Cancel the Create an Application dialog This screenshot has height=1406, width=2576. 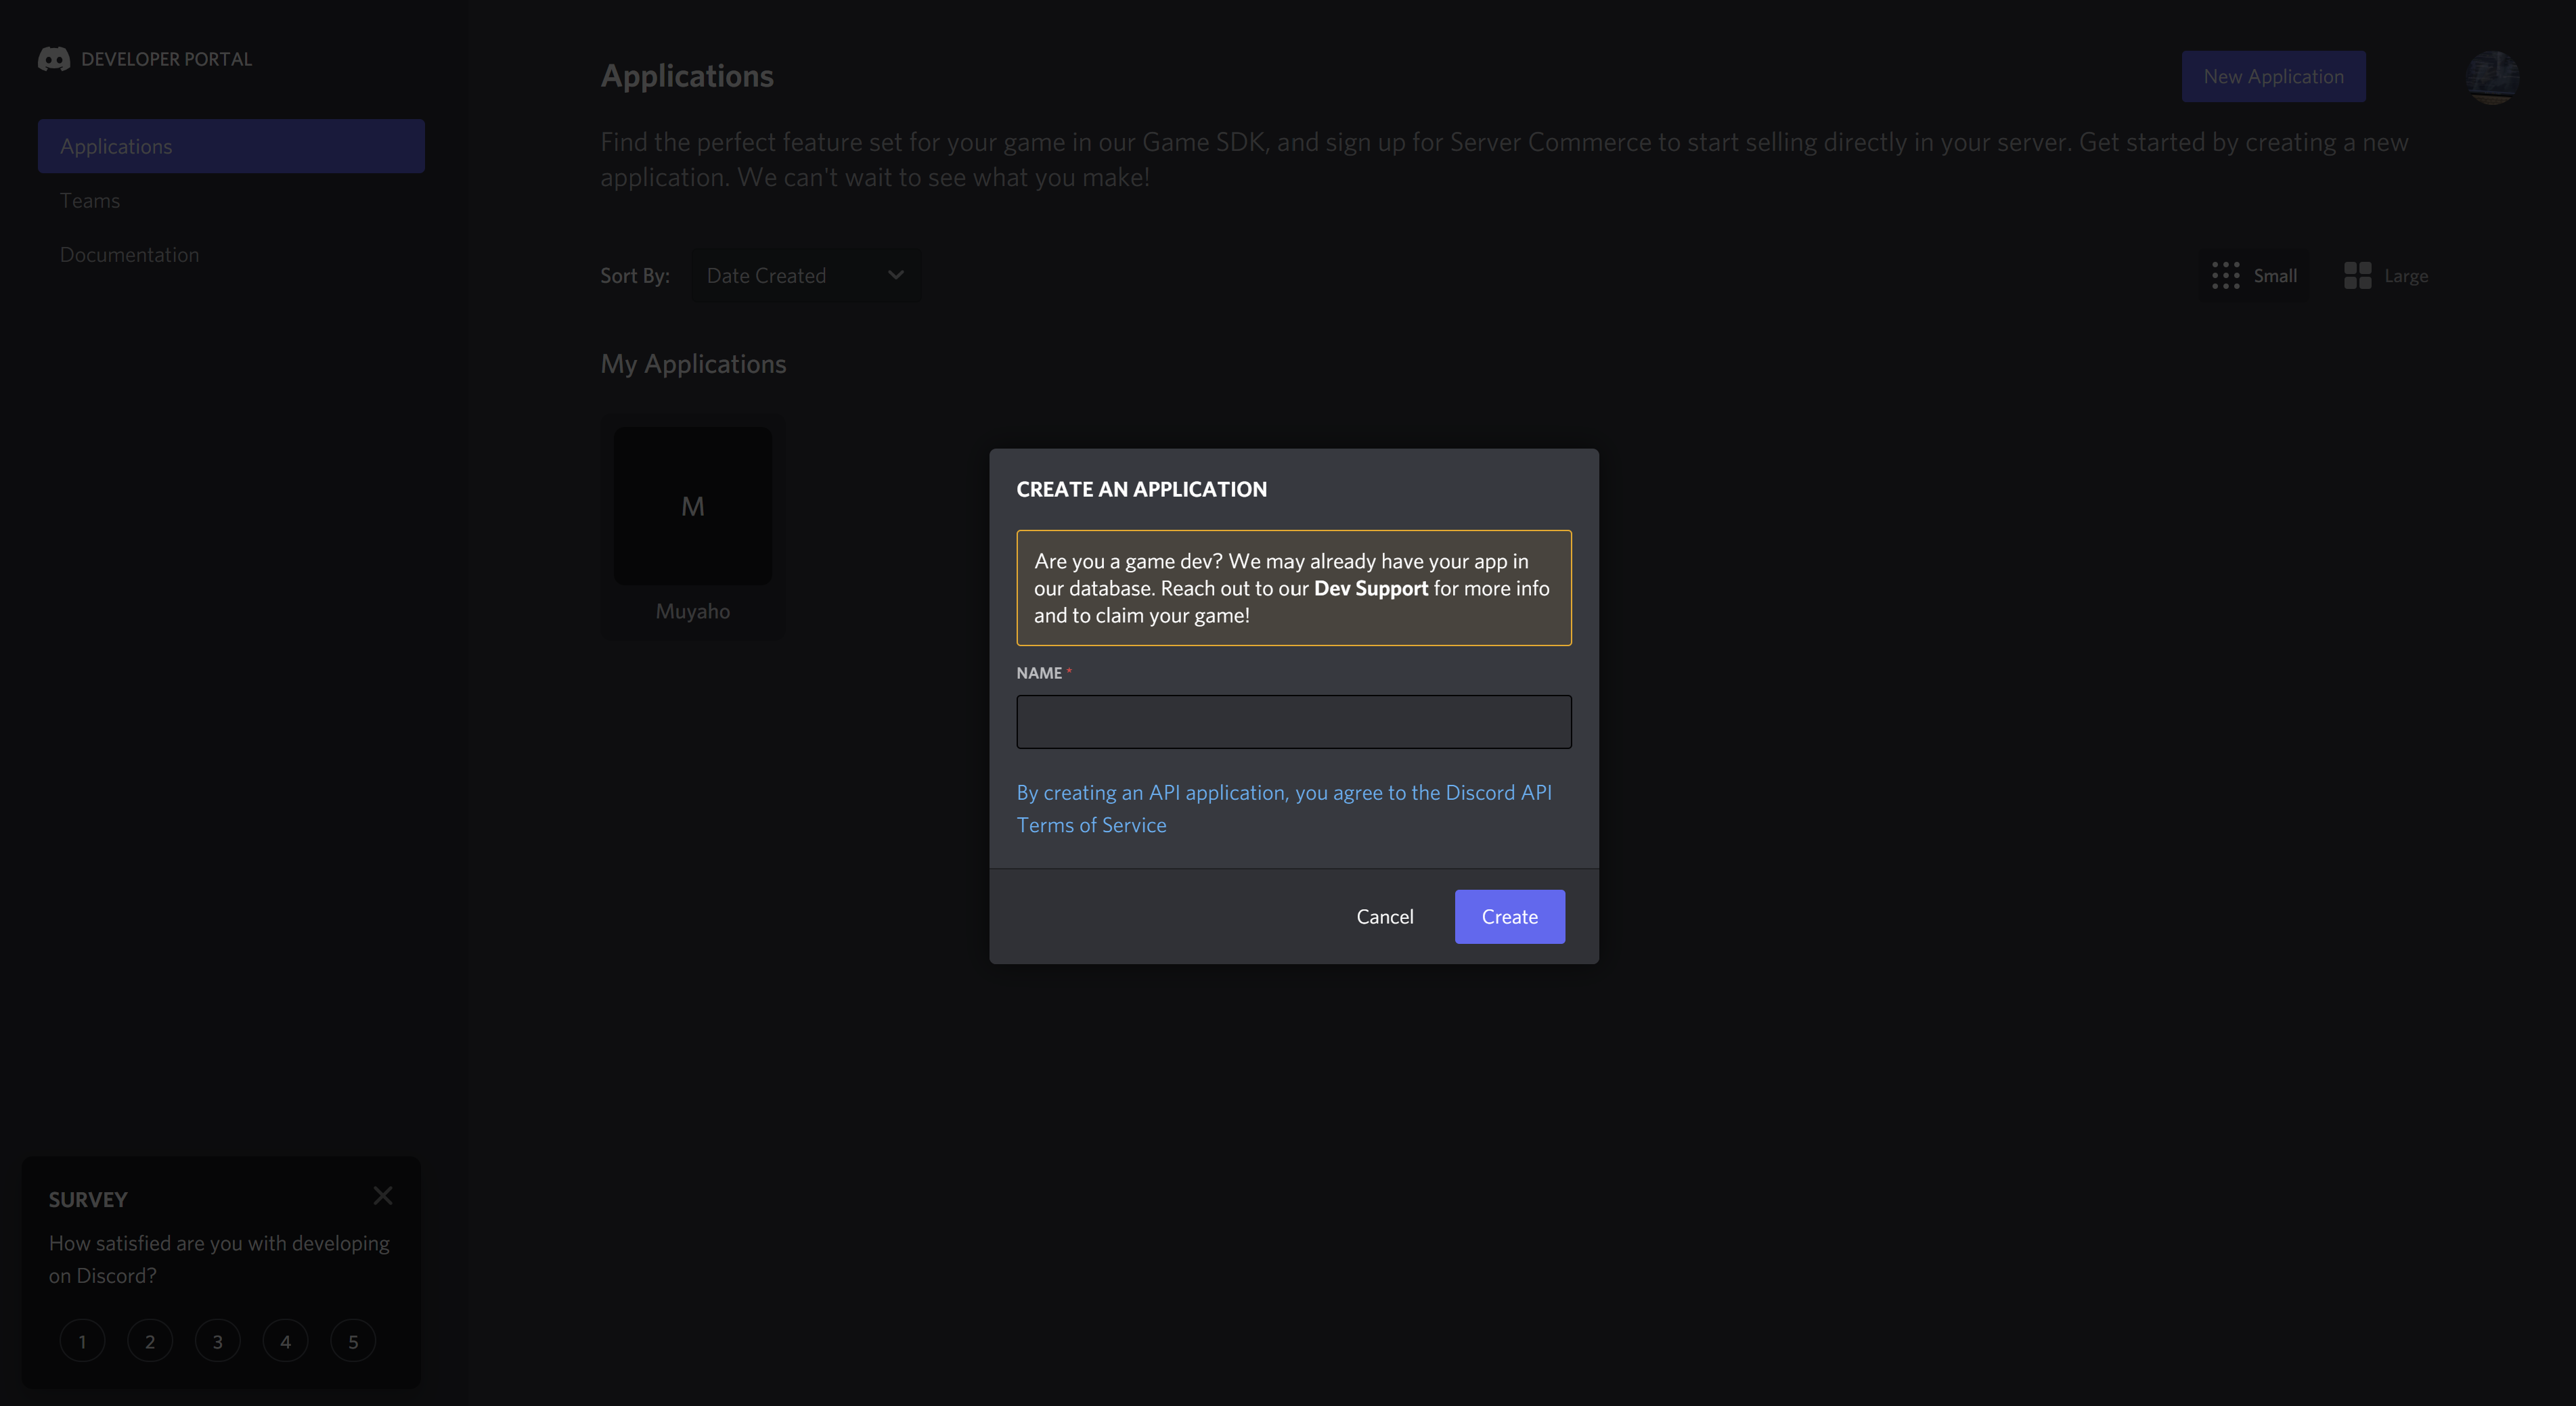pyautogui.click(x=1385, y=917)
